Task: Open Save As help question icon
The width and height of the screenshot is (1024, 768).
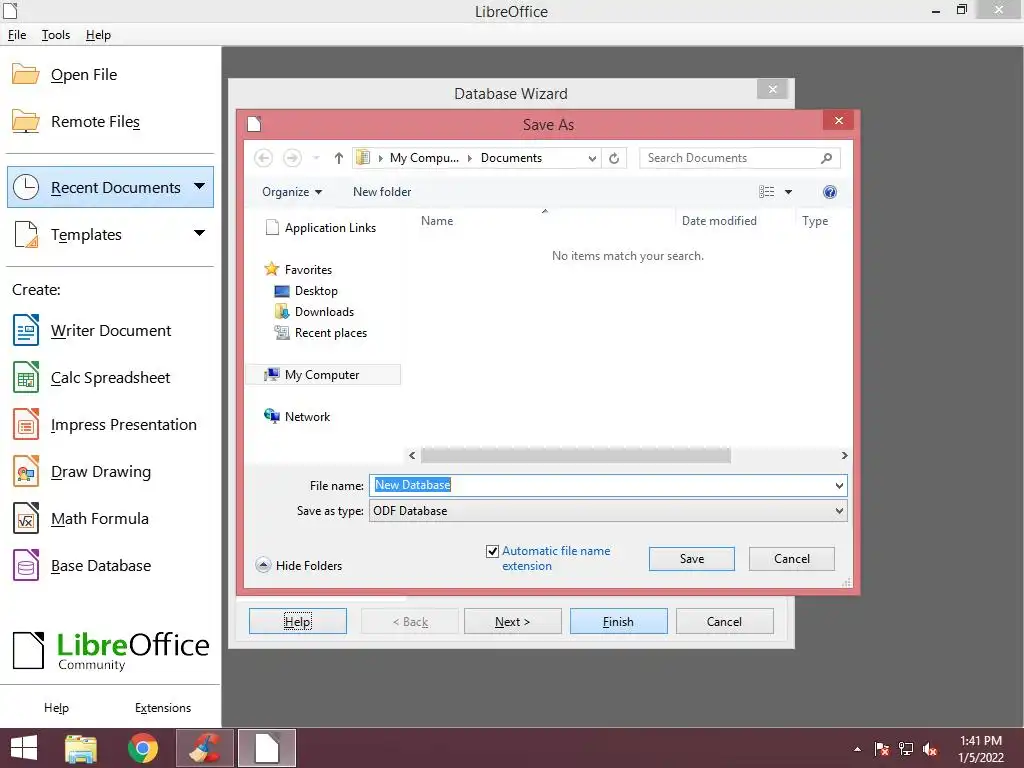Action: coord(829,192)
